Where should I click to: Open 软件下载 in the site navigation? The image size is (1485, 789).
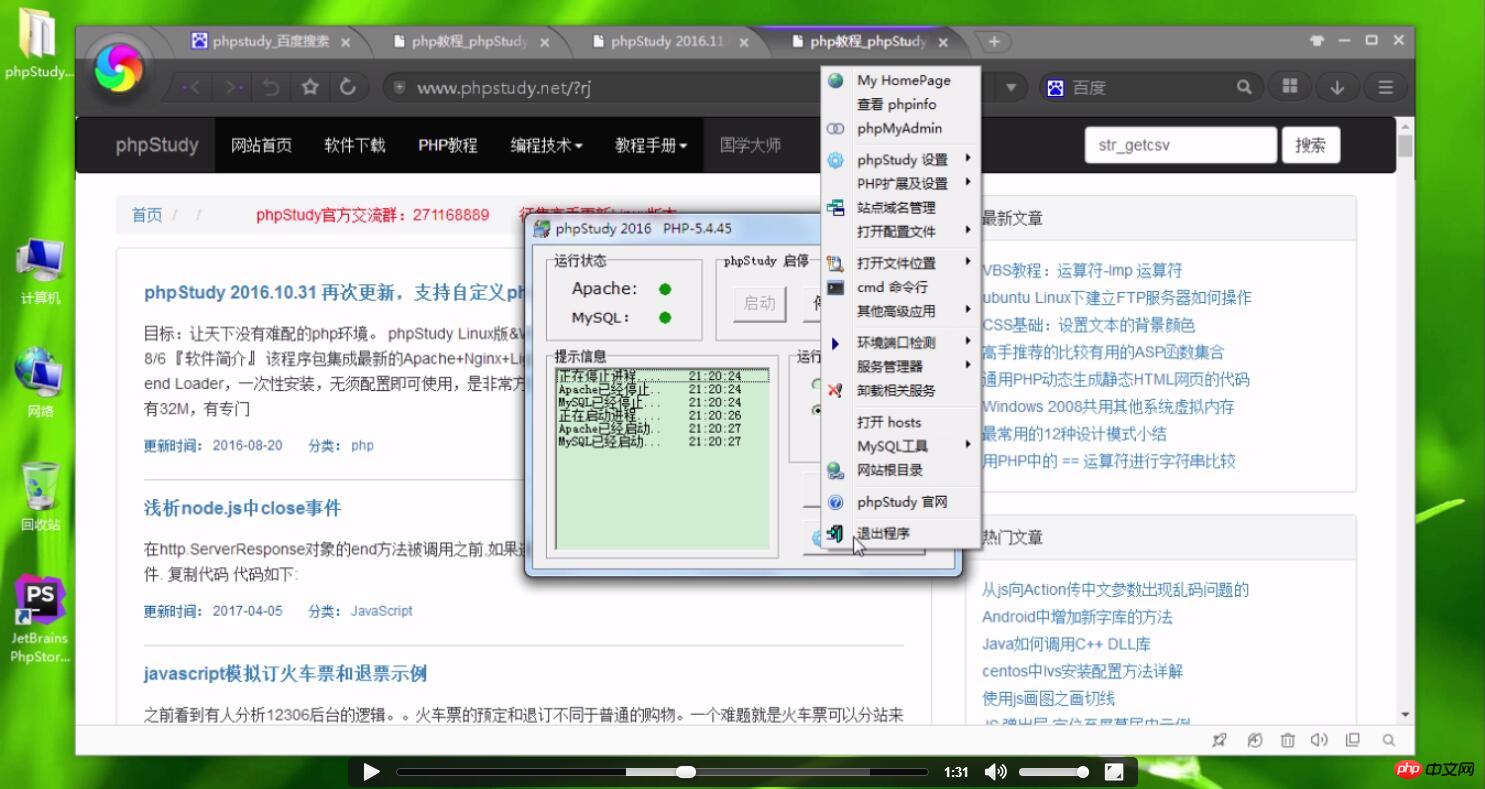(x=354, y=145)
